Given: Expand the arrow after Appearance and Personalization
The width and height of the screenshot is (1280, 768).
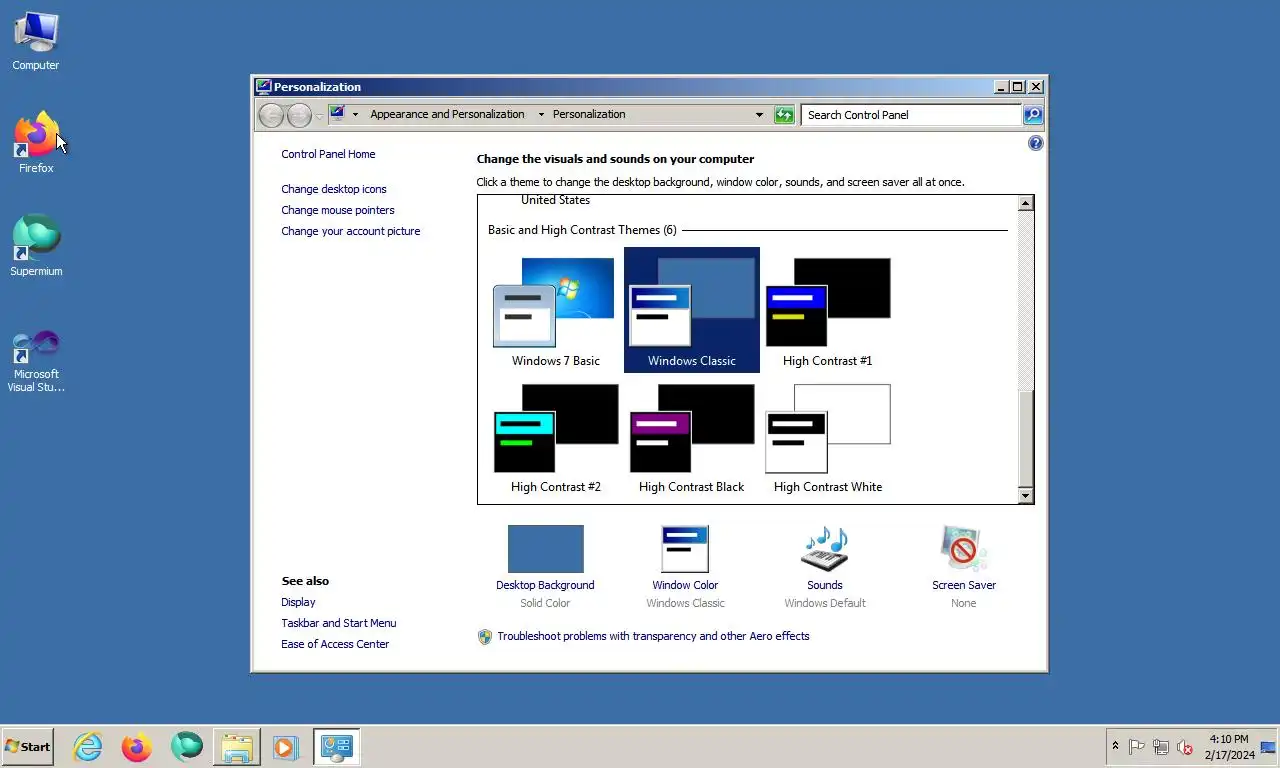Looking at the screenshot, I should [x=541, y=114].
